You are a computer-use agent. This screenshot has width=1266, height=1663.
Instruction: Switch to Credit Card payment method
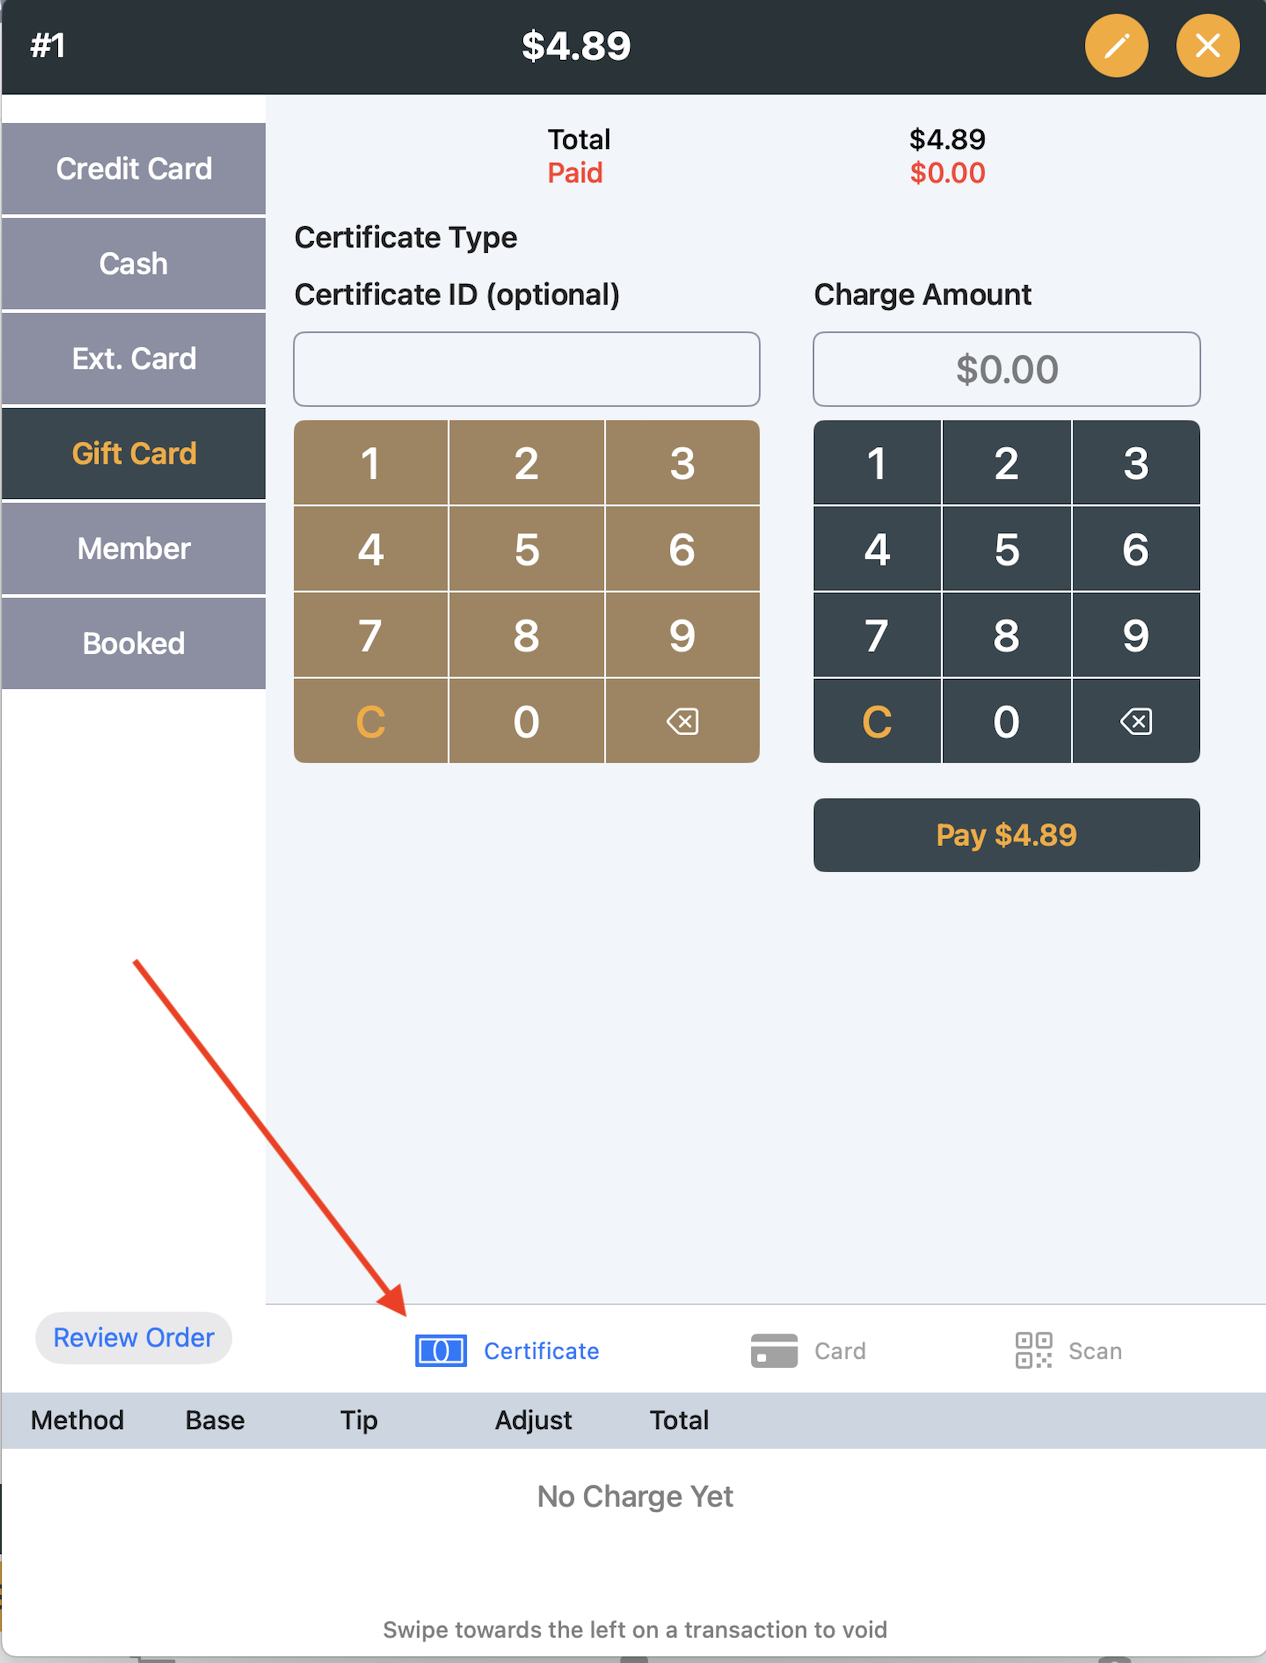point(134,169)
